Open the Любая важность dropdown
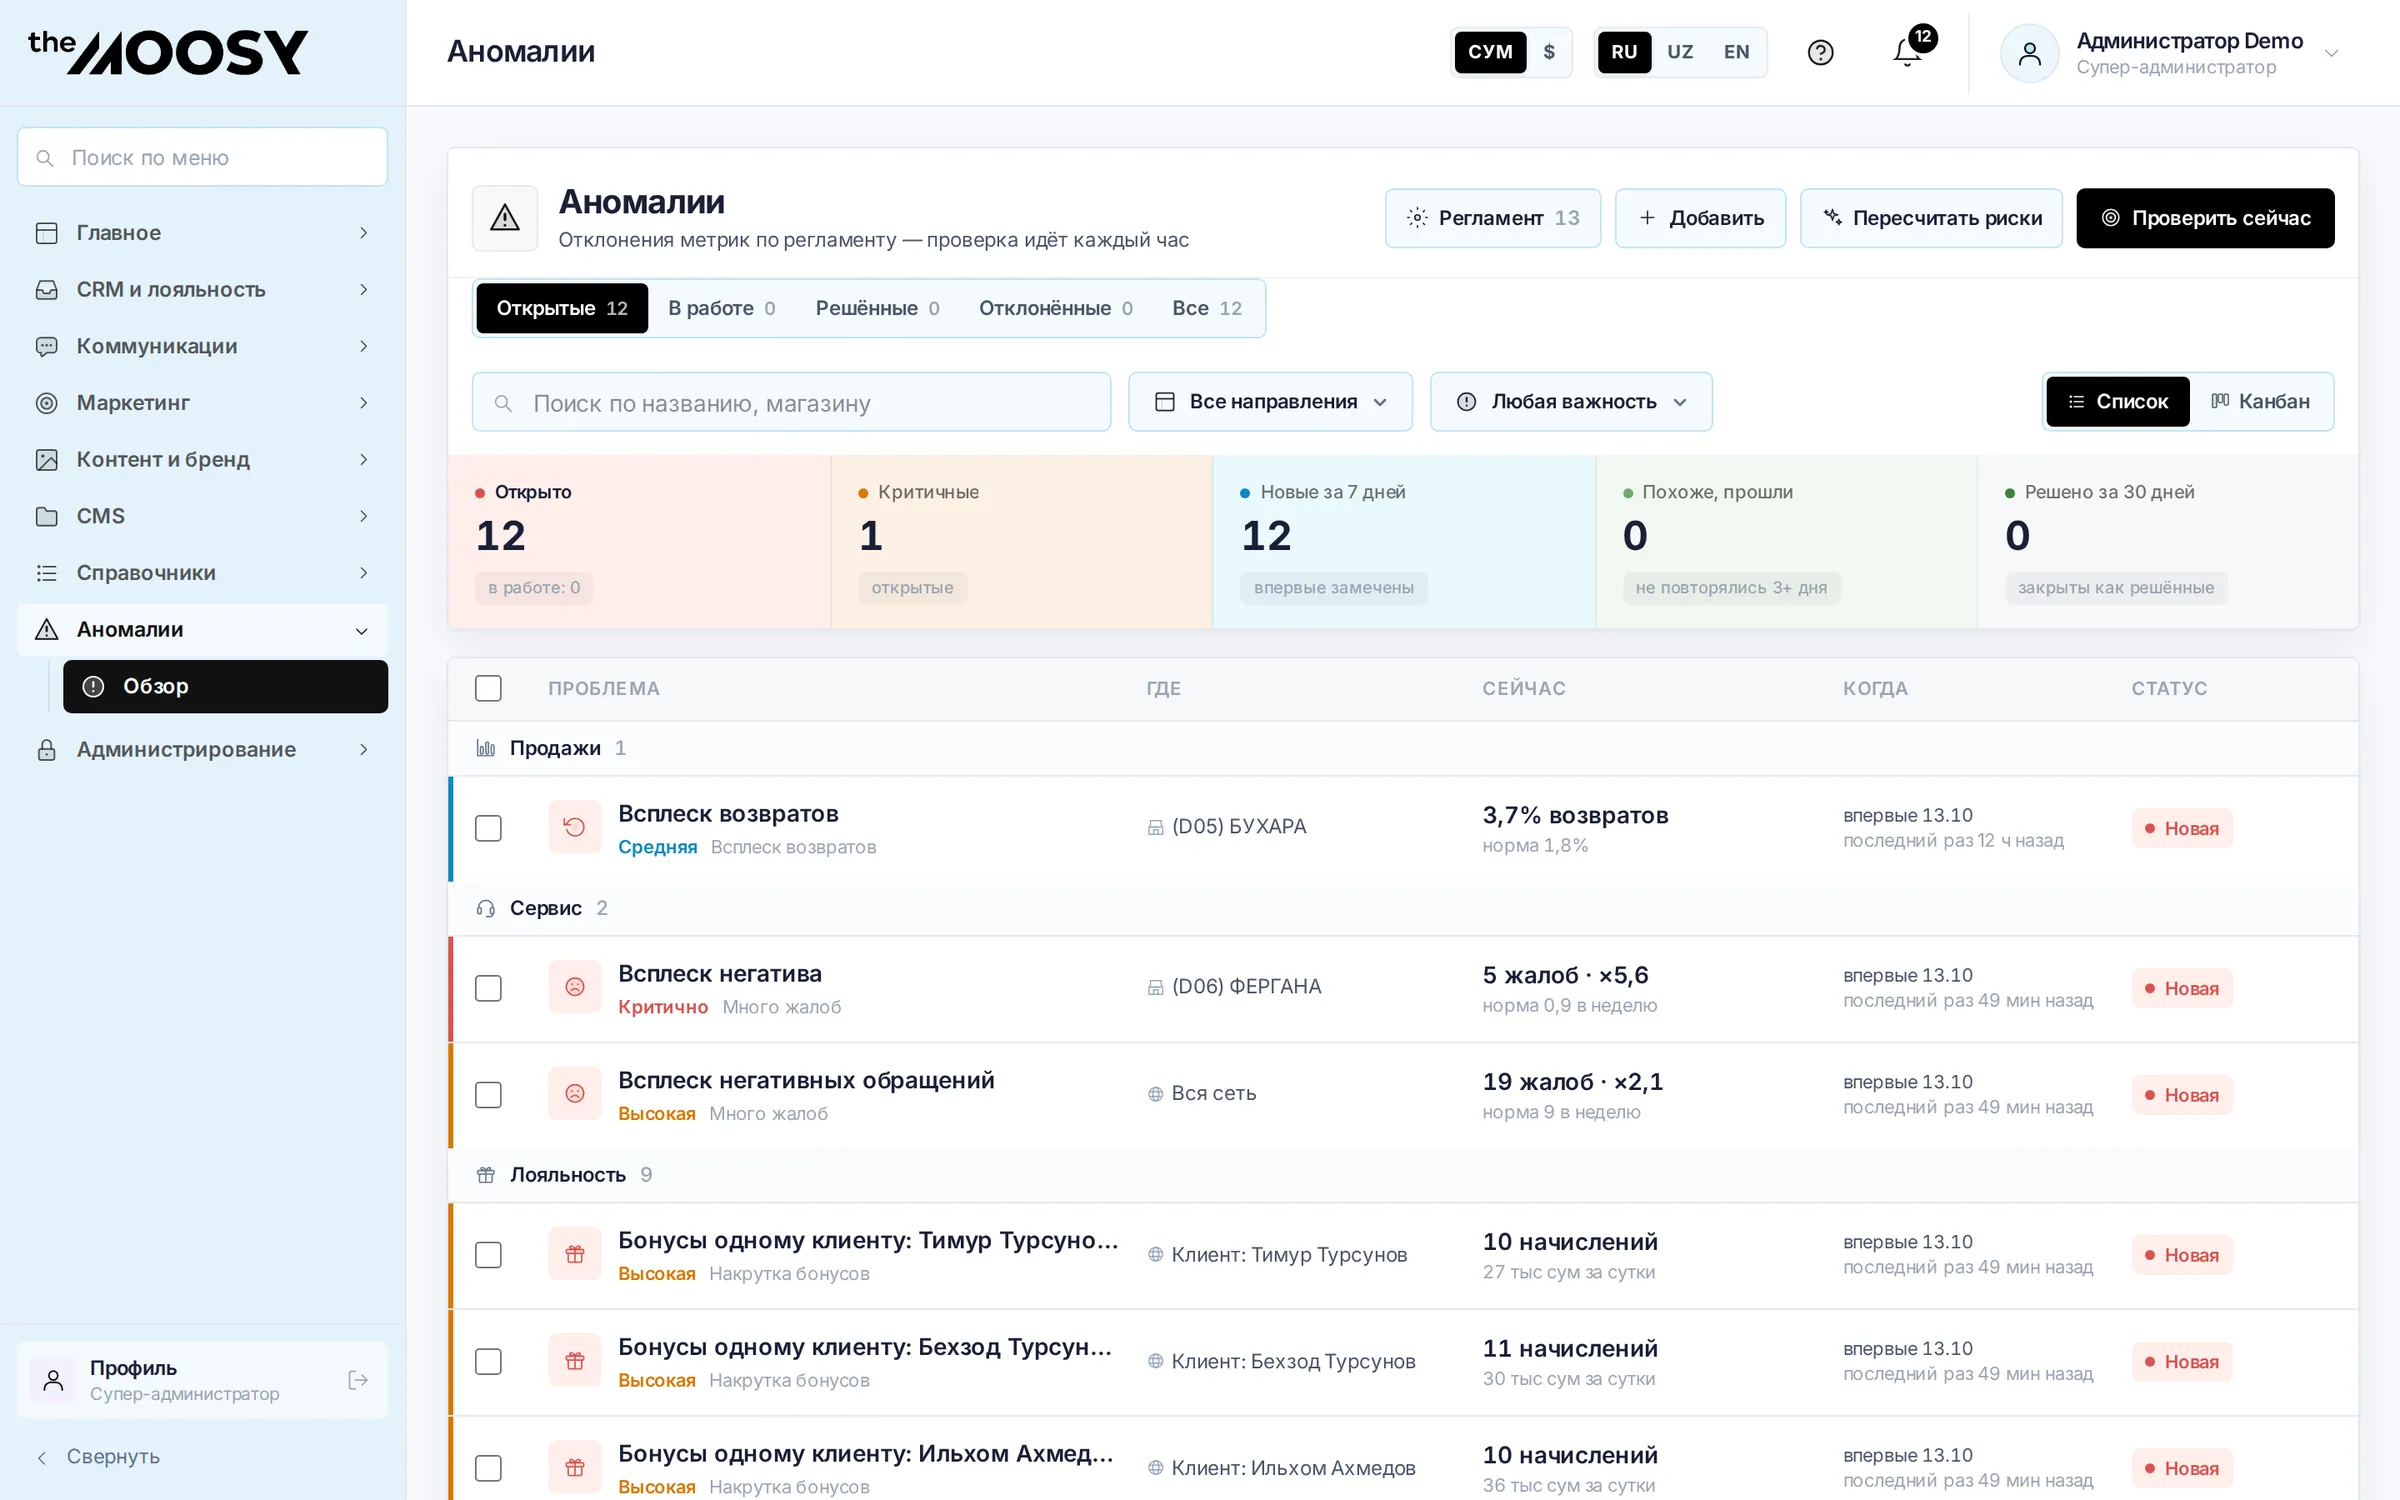2400x1500 pixels. click(1571, 402)
